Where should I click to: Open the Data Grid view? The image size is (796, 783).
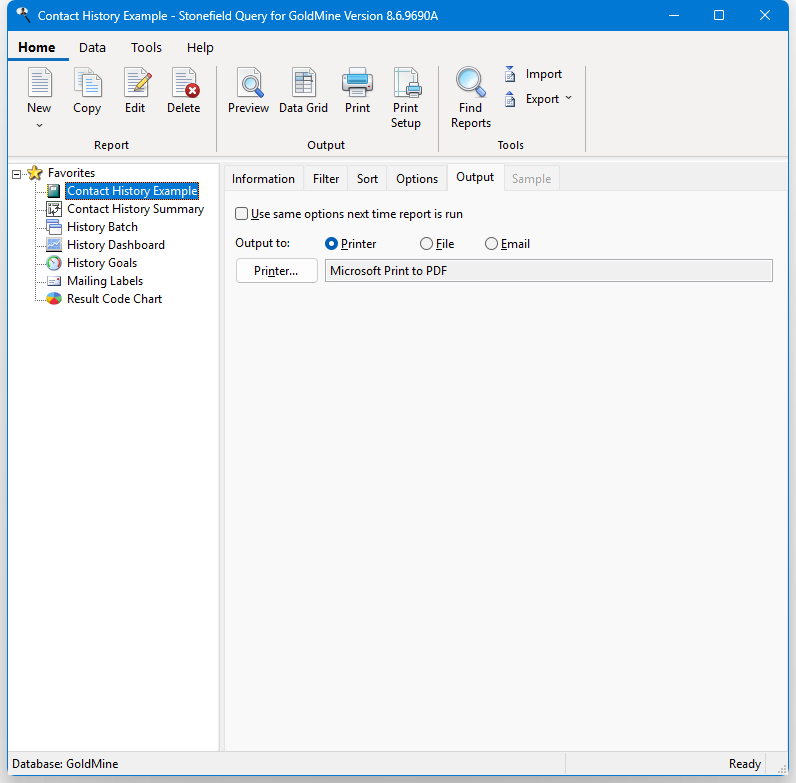[303, 91]
